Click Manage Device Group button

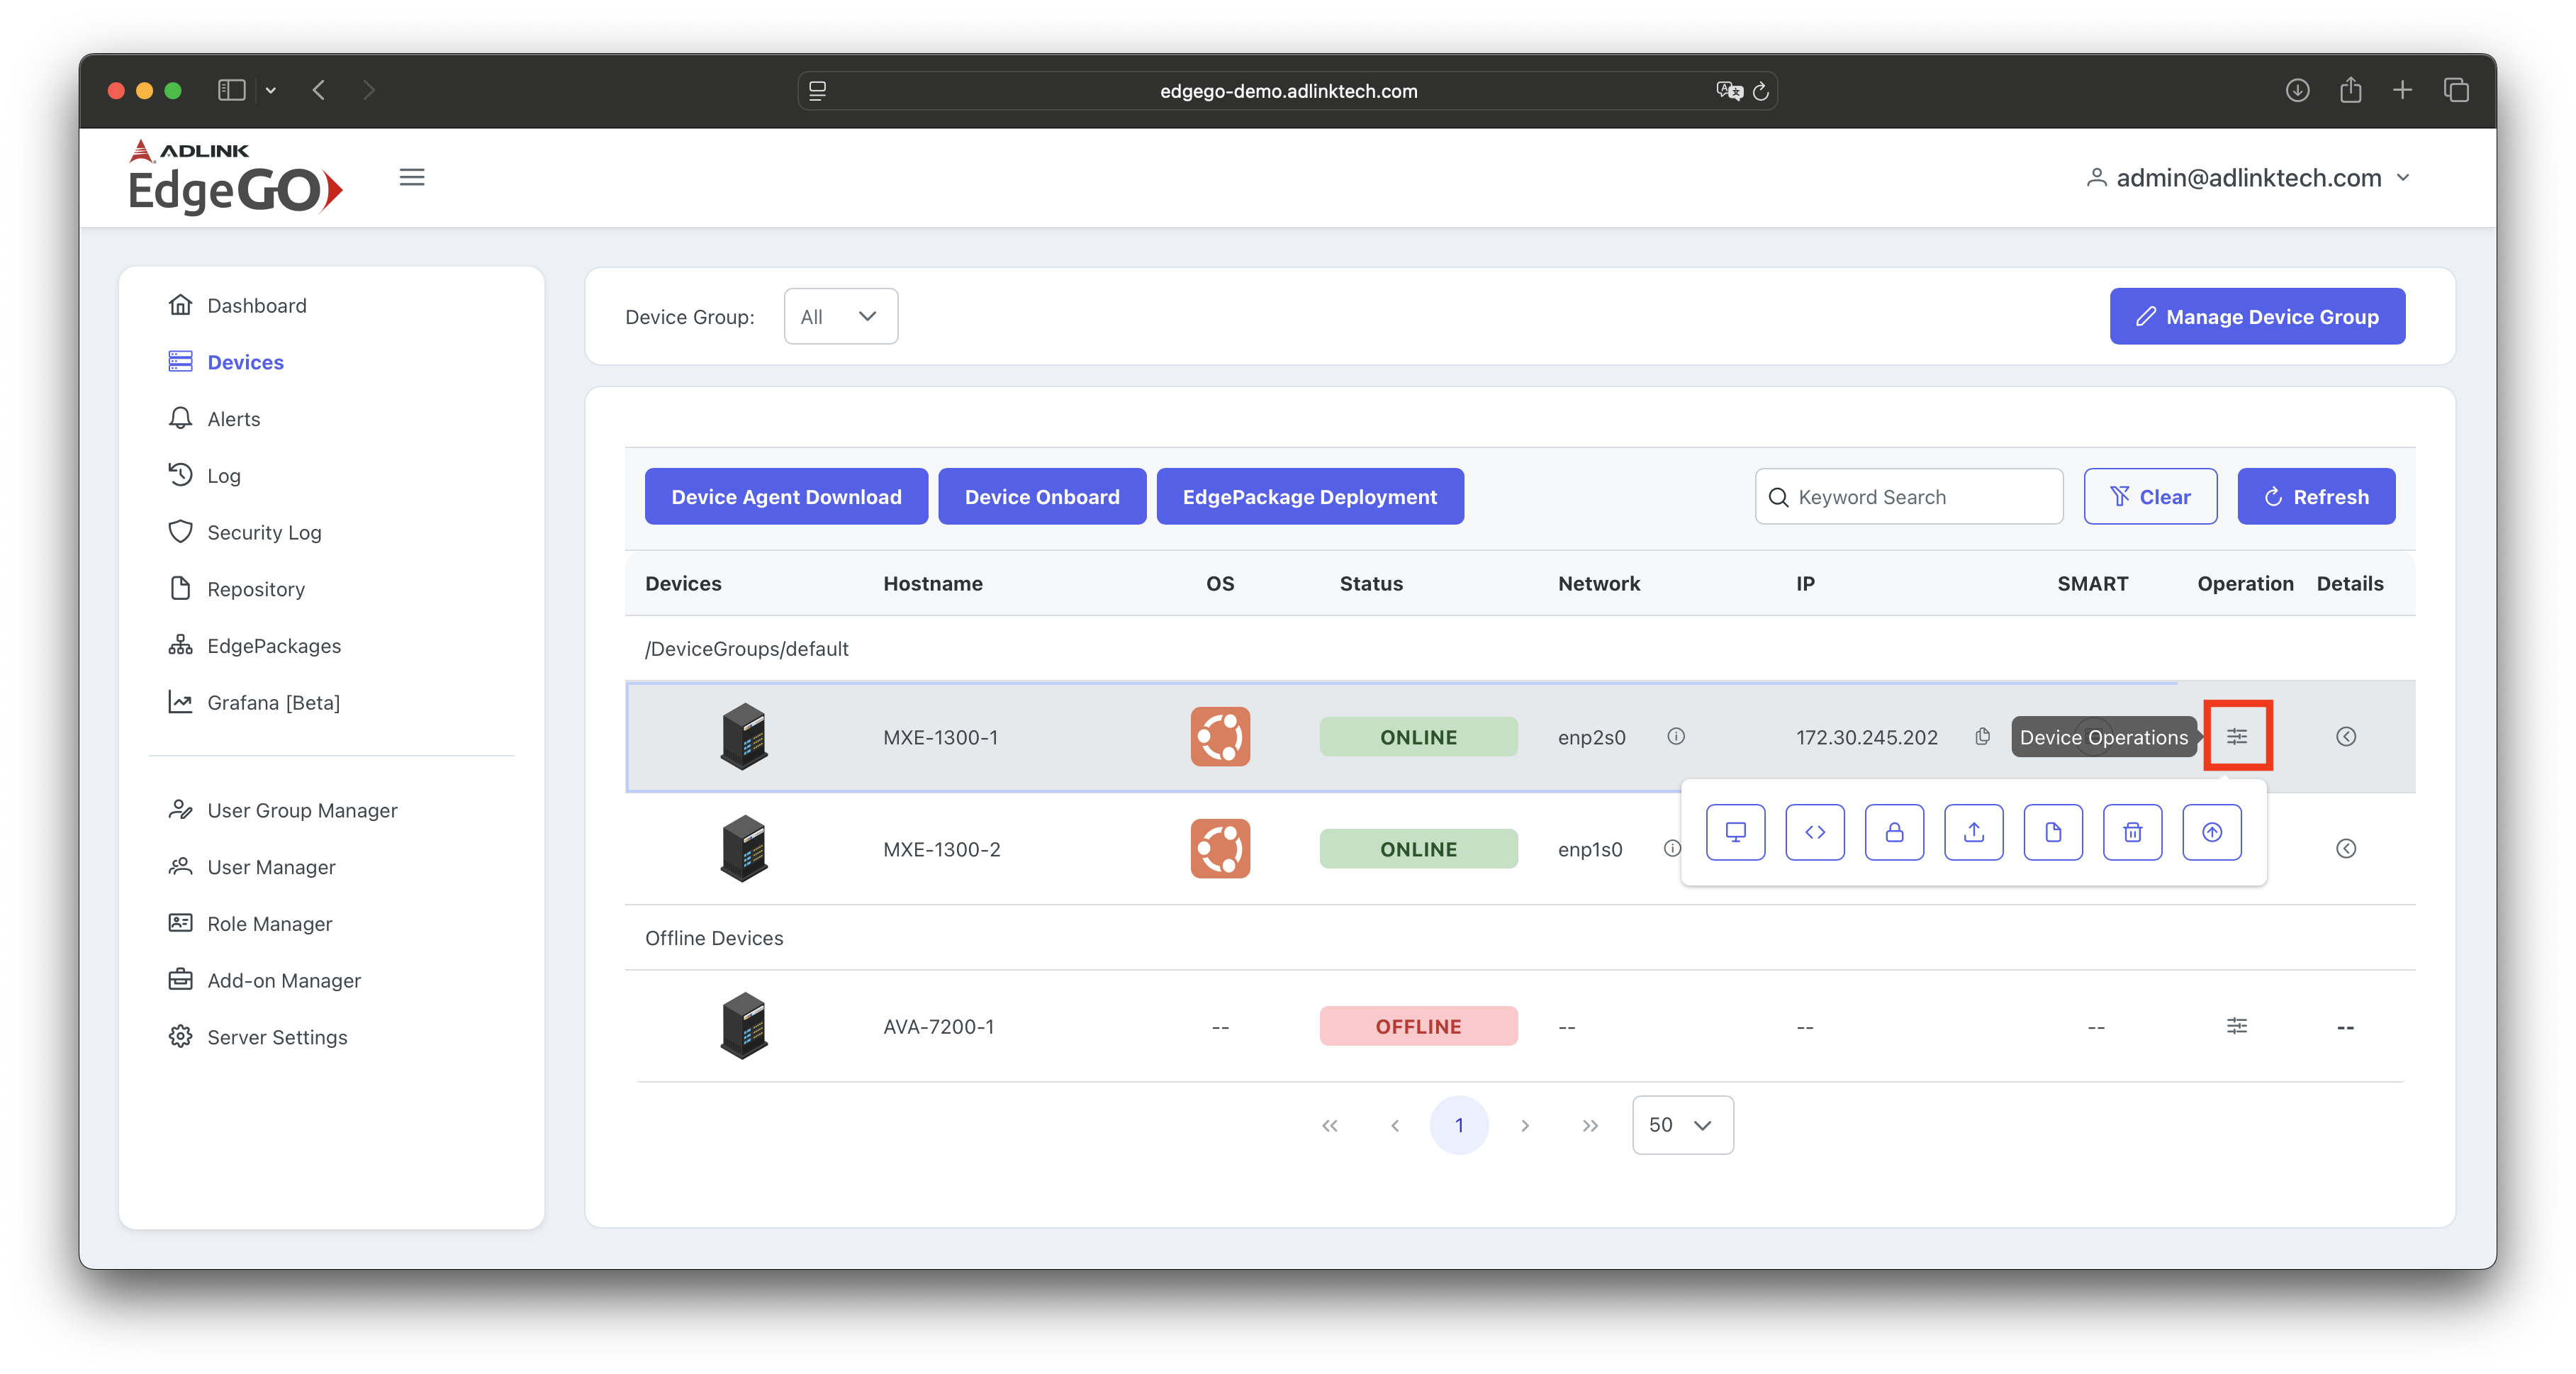[x=2257, y=316]
